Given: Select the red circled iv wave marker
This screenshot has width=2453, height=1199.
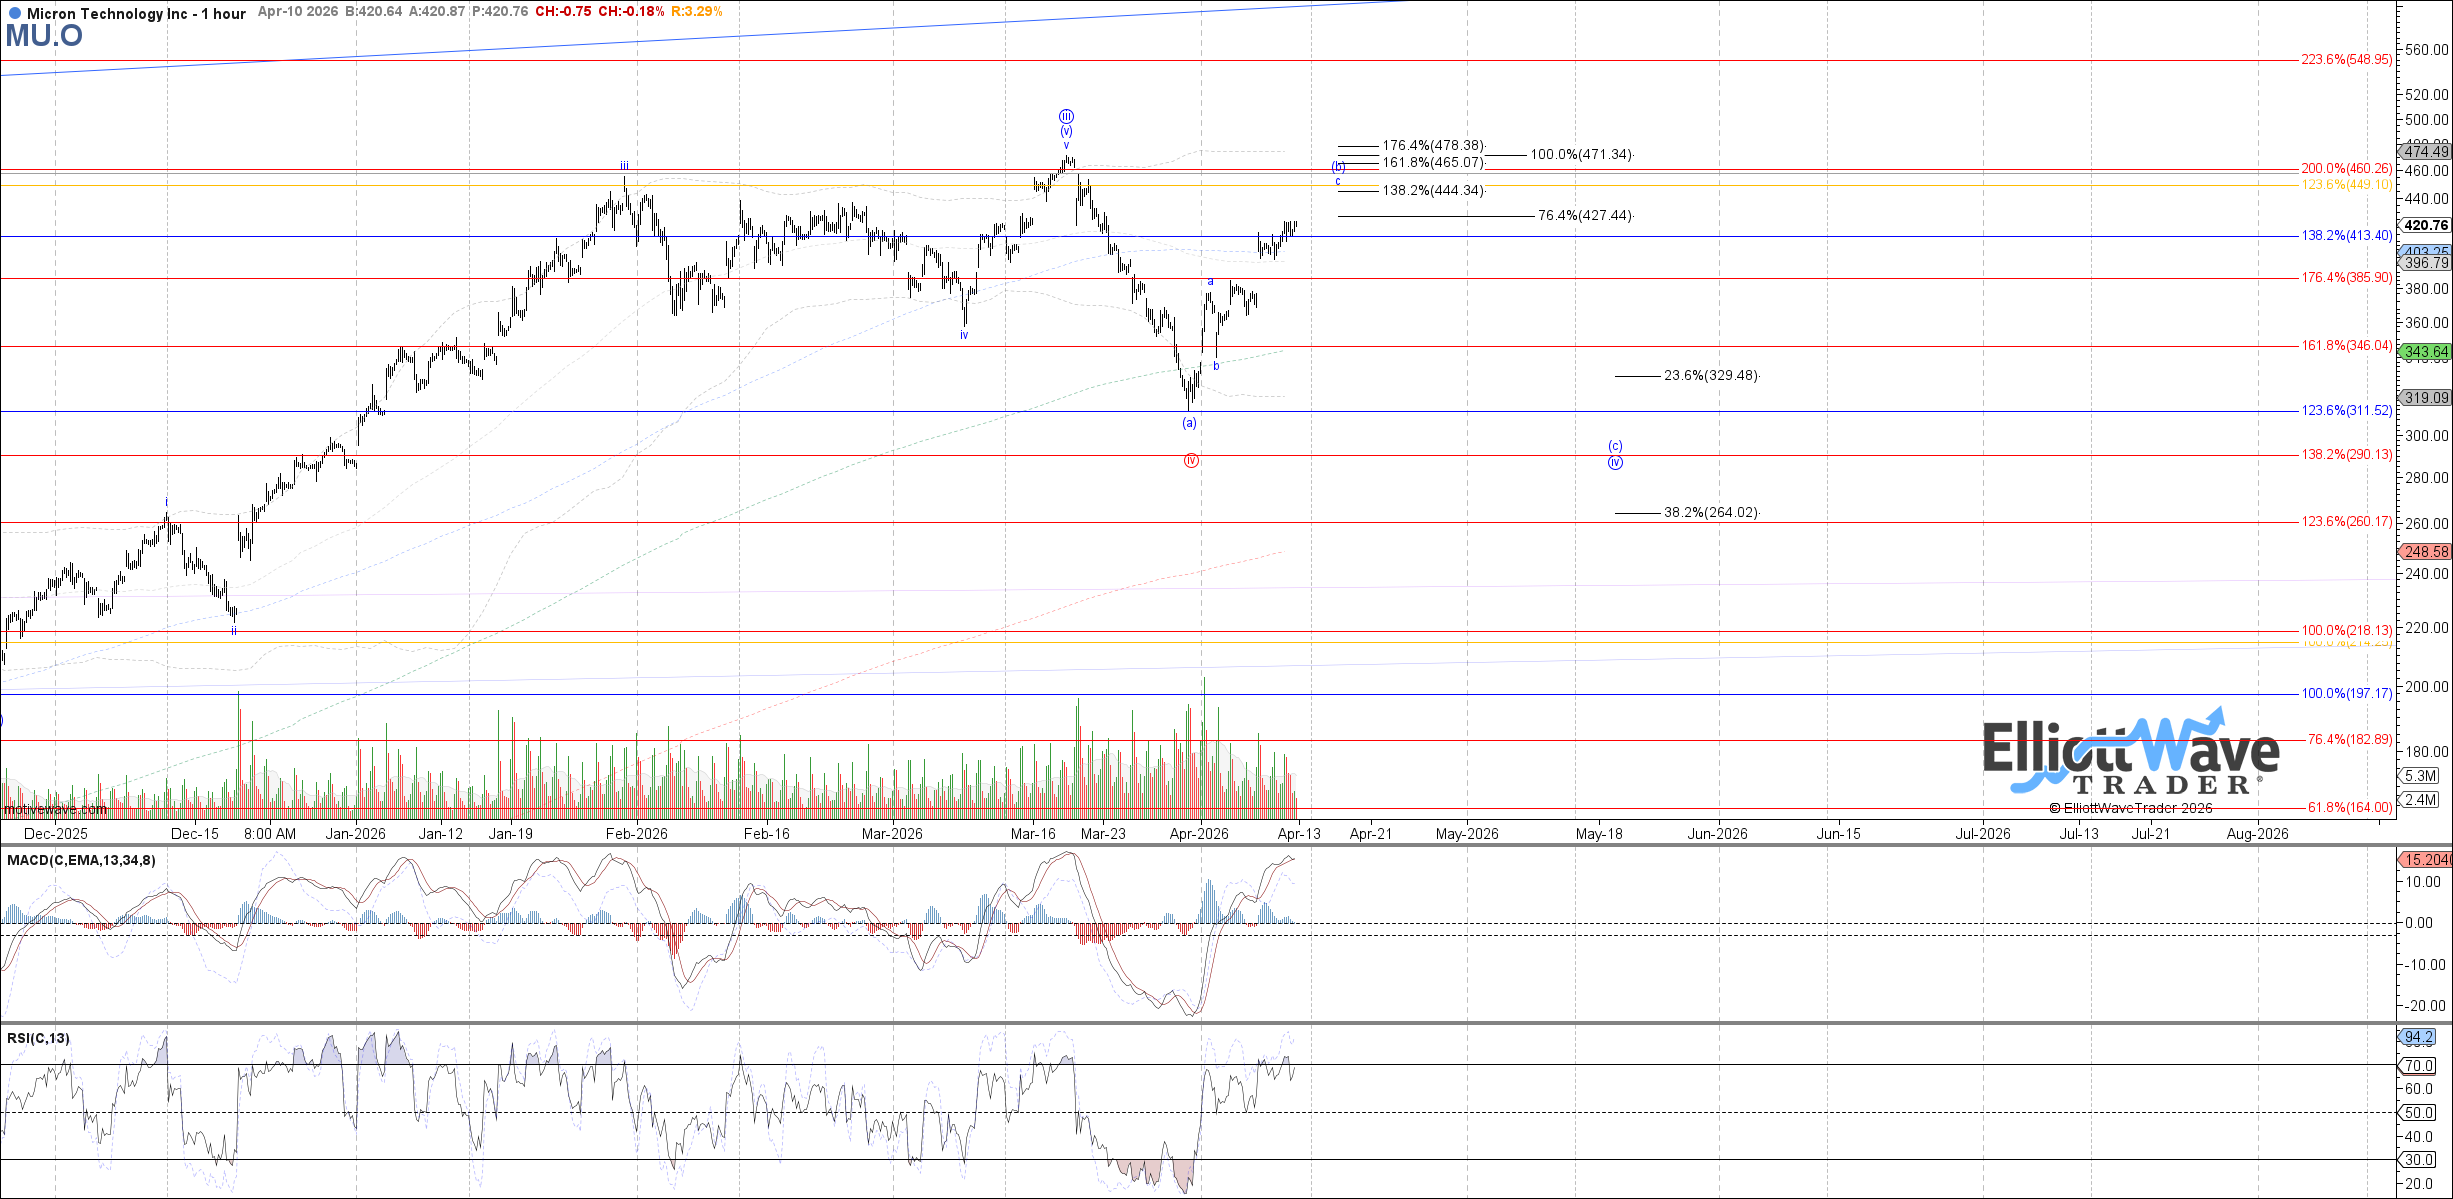Looking at the screenshot, I should pos(1191,461).
